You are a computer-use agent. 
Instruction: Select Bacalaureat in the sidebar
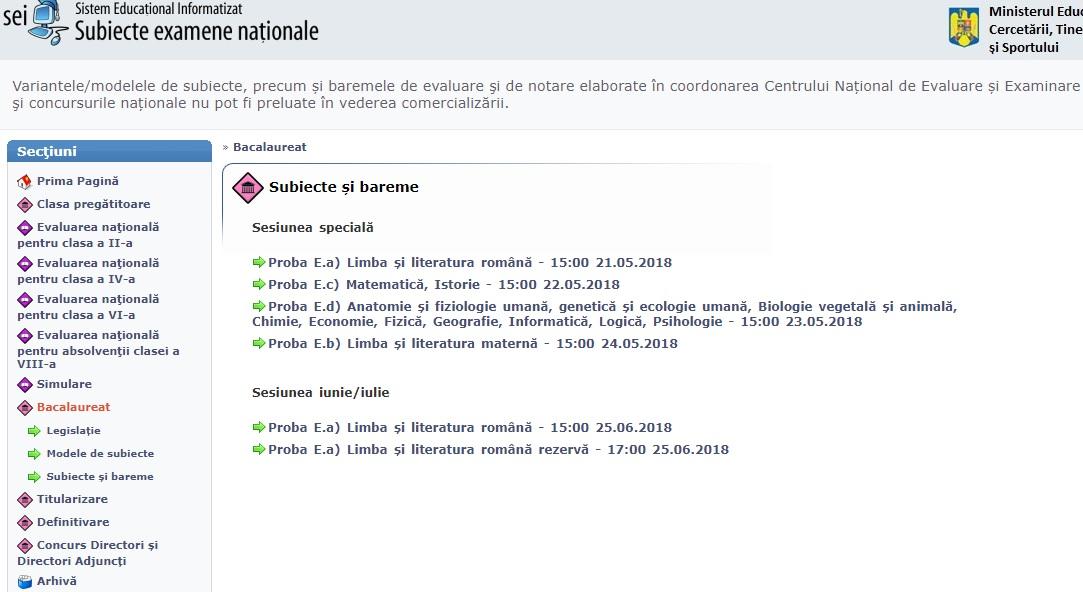73,407
